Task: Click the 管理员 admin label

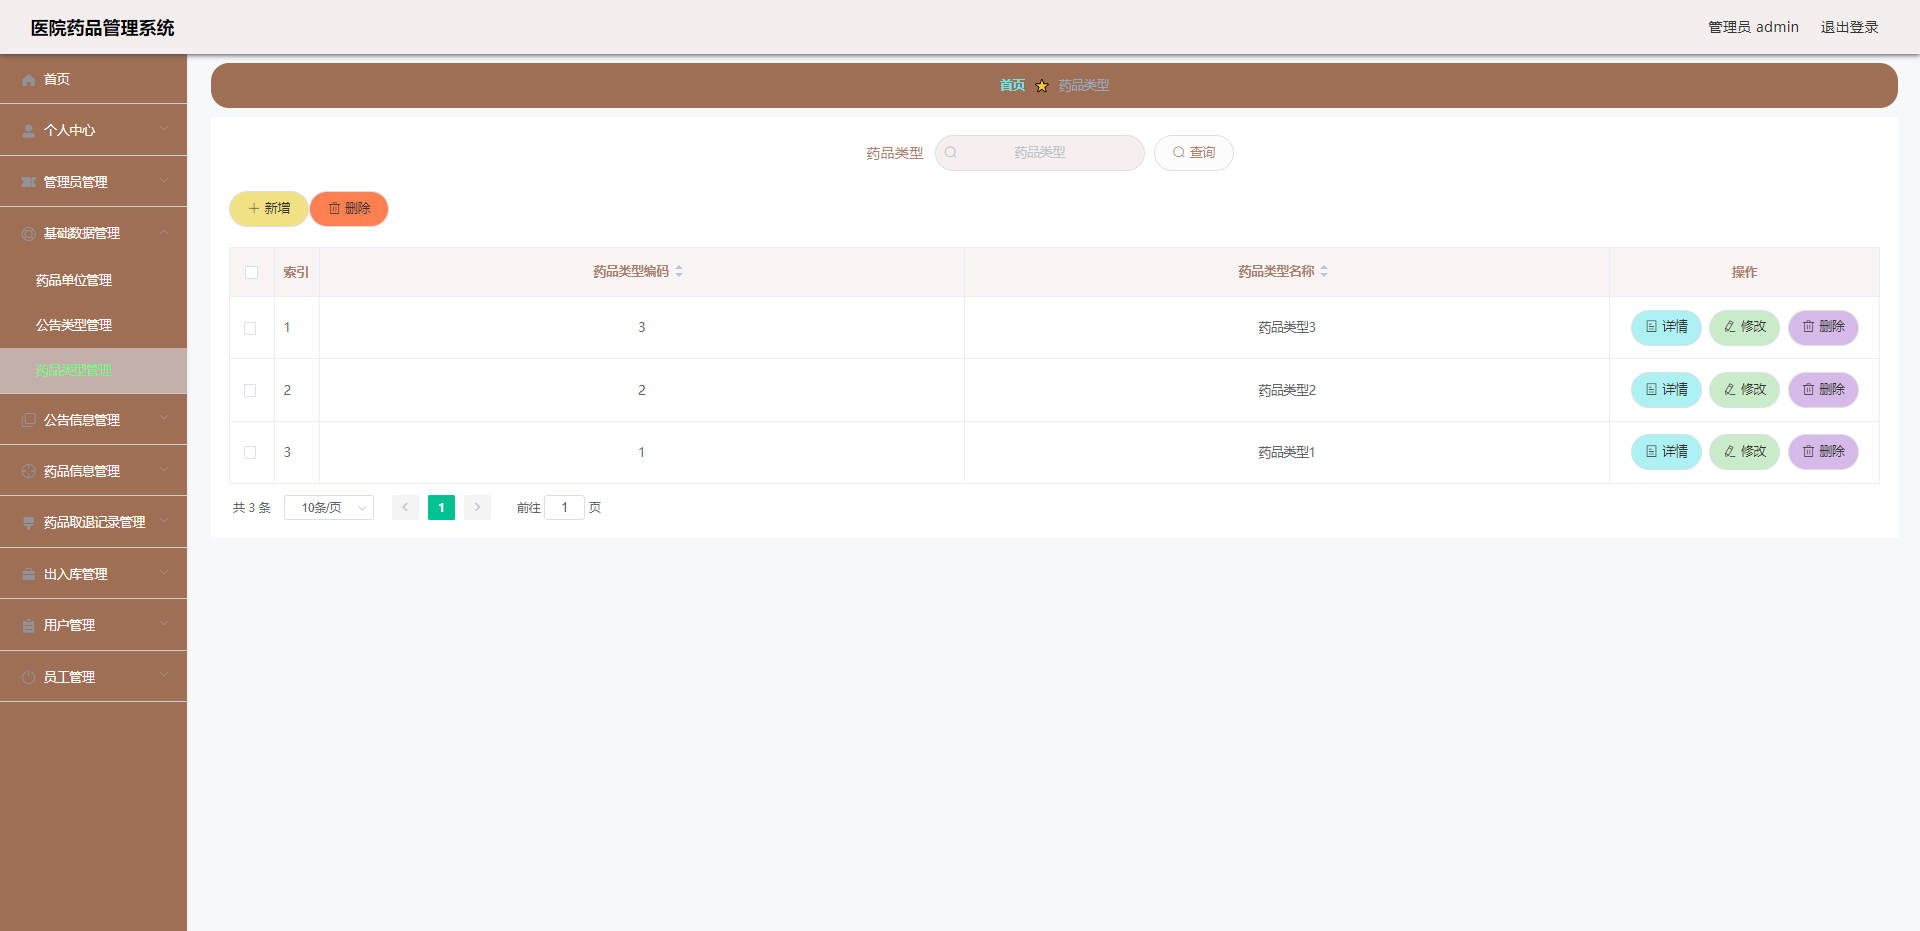Action: 1753,27
